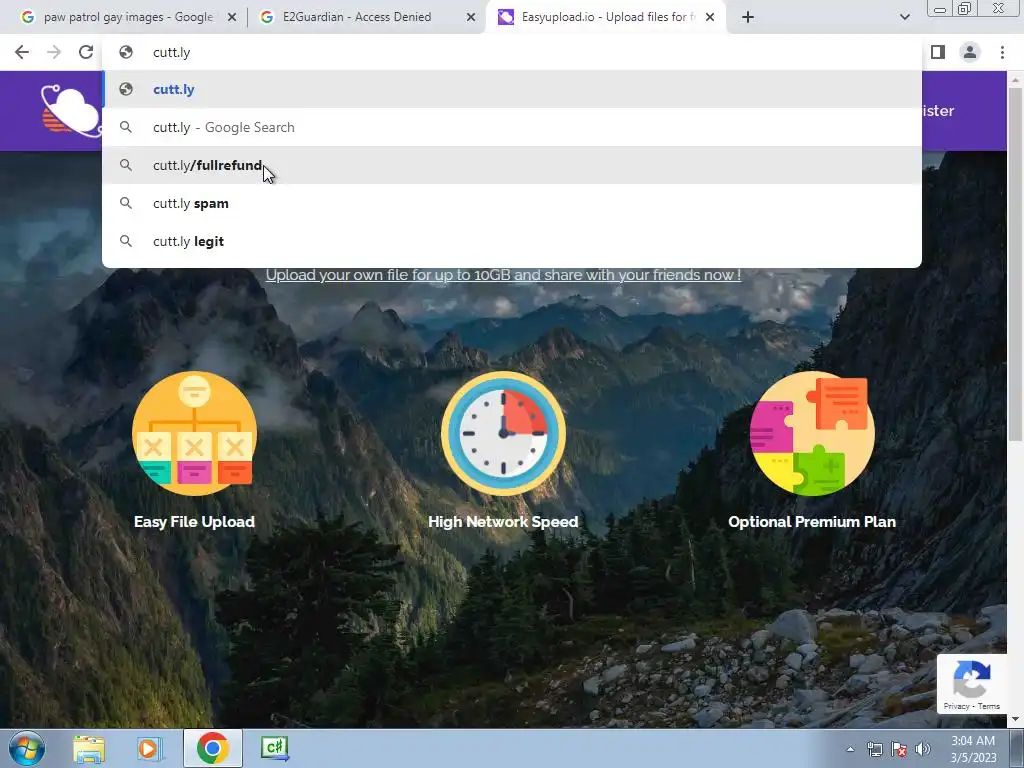
Task: Toggle the Chrome side panel icon
Action: click(x=938, y=52)
